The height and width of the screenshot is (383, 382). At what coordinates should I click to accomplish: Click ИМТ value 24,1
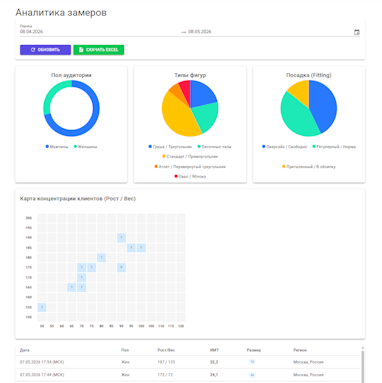click(x=214, y=375)
